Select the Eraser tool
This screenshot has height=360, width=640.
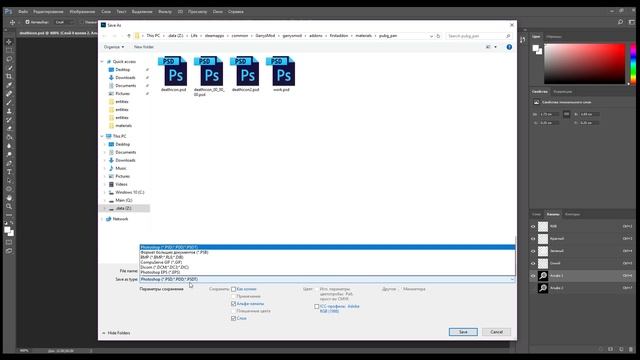[9, 128]
